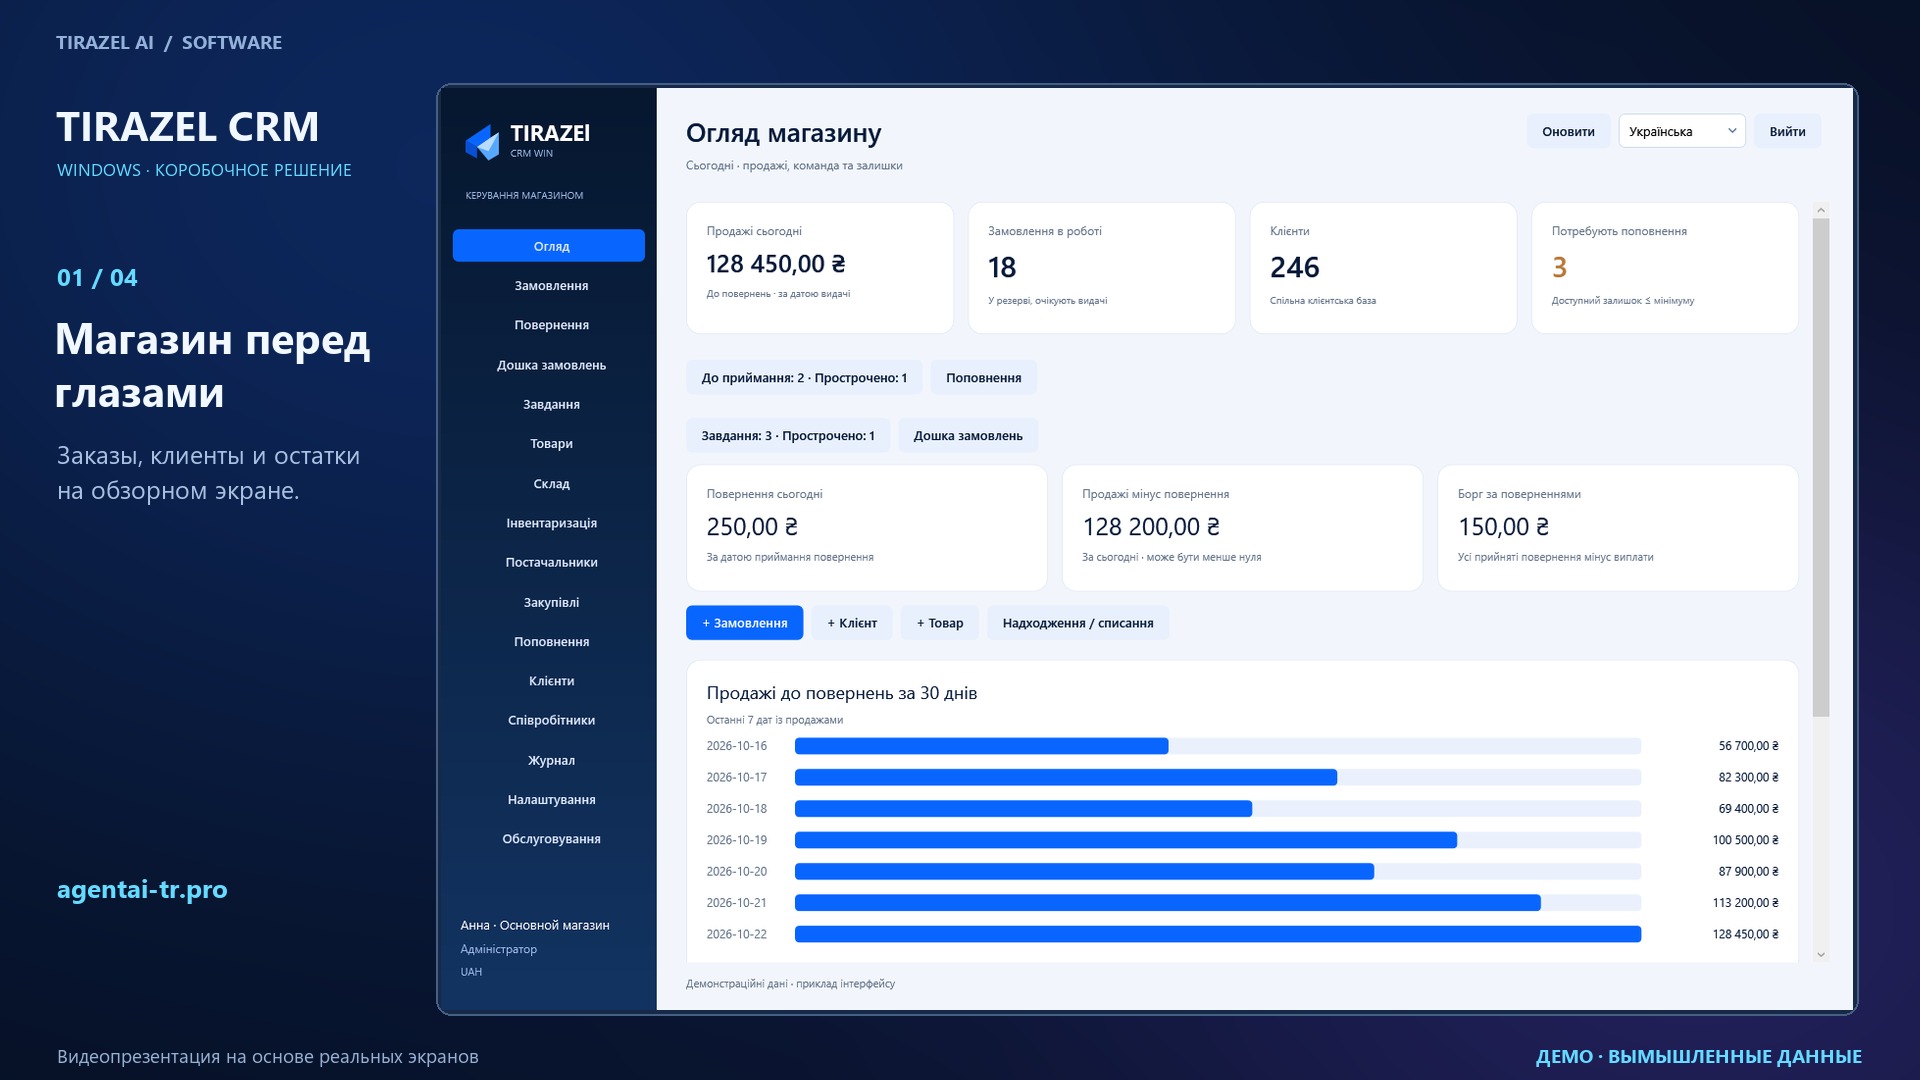Click the + Товар button
The height and width of the screenshot is (1080, 1920).
click(939, 622)
